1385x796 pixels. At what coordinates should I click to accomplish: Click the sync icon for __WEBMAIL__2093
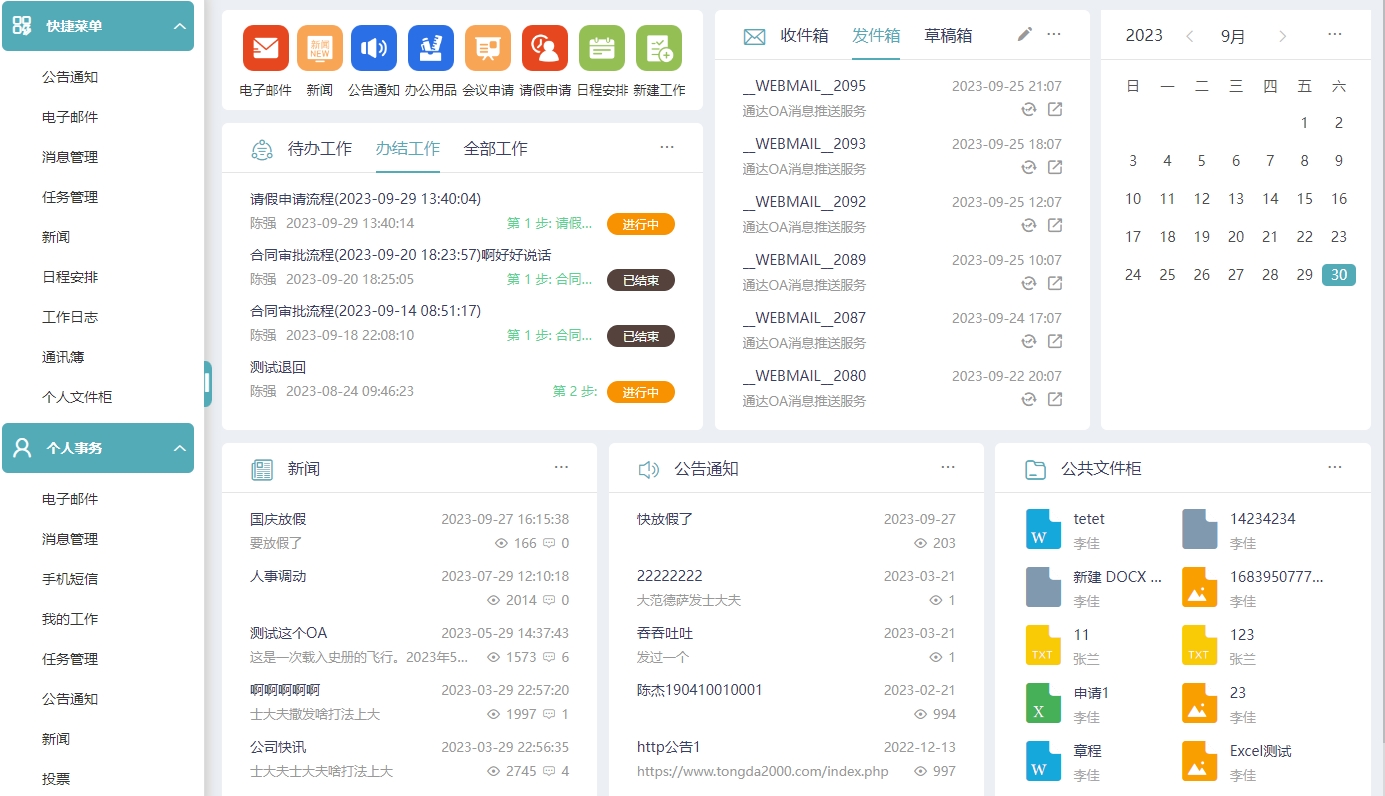[x=1028, y=168]
